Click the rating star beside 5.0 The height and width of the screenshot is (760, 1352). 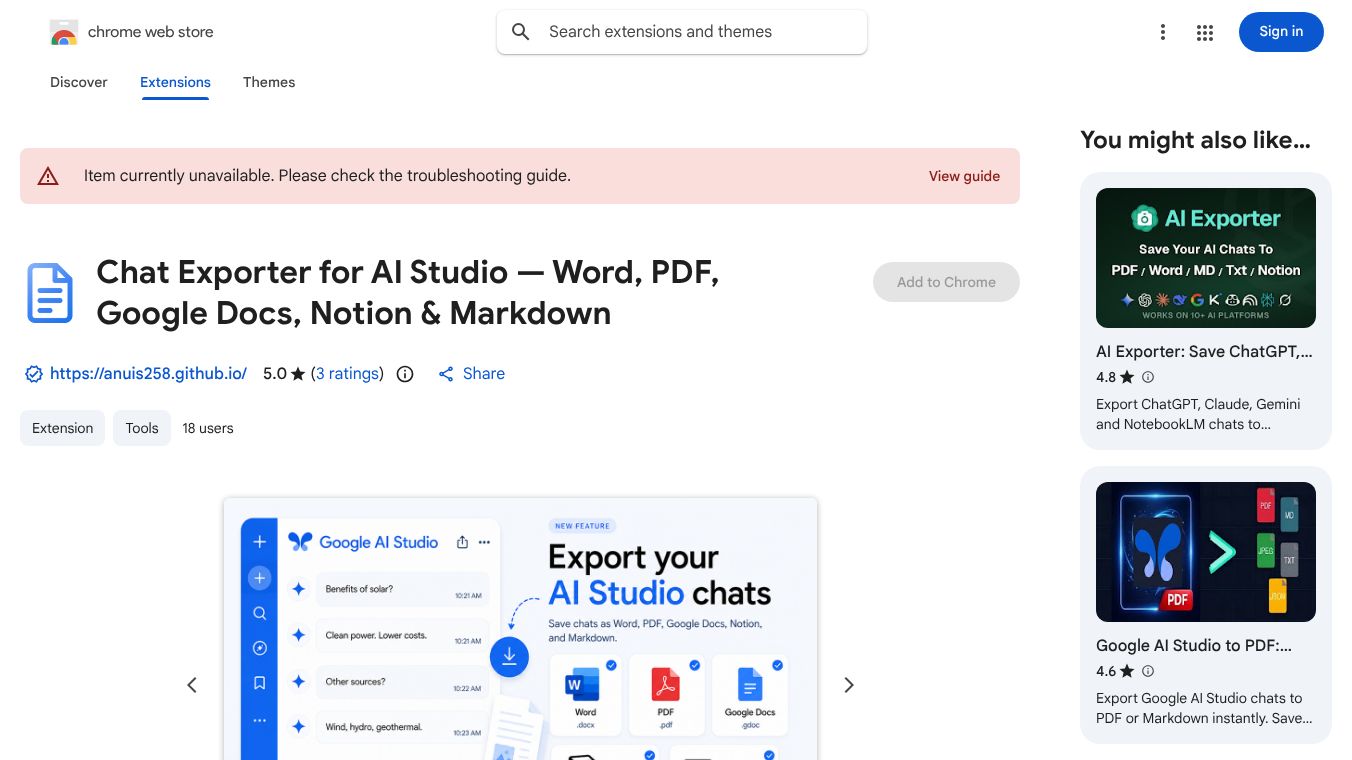(x=298, y=374)
